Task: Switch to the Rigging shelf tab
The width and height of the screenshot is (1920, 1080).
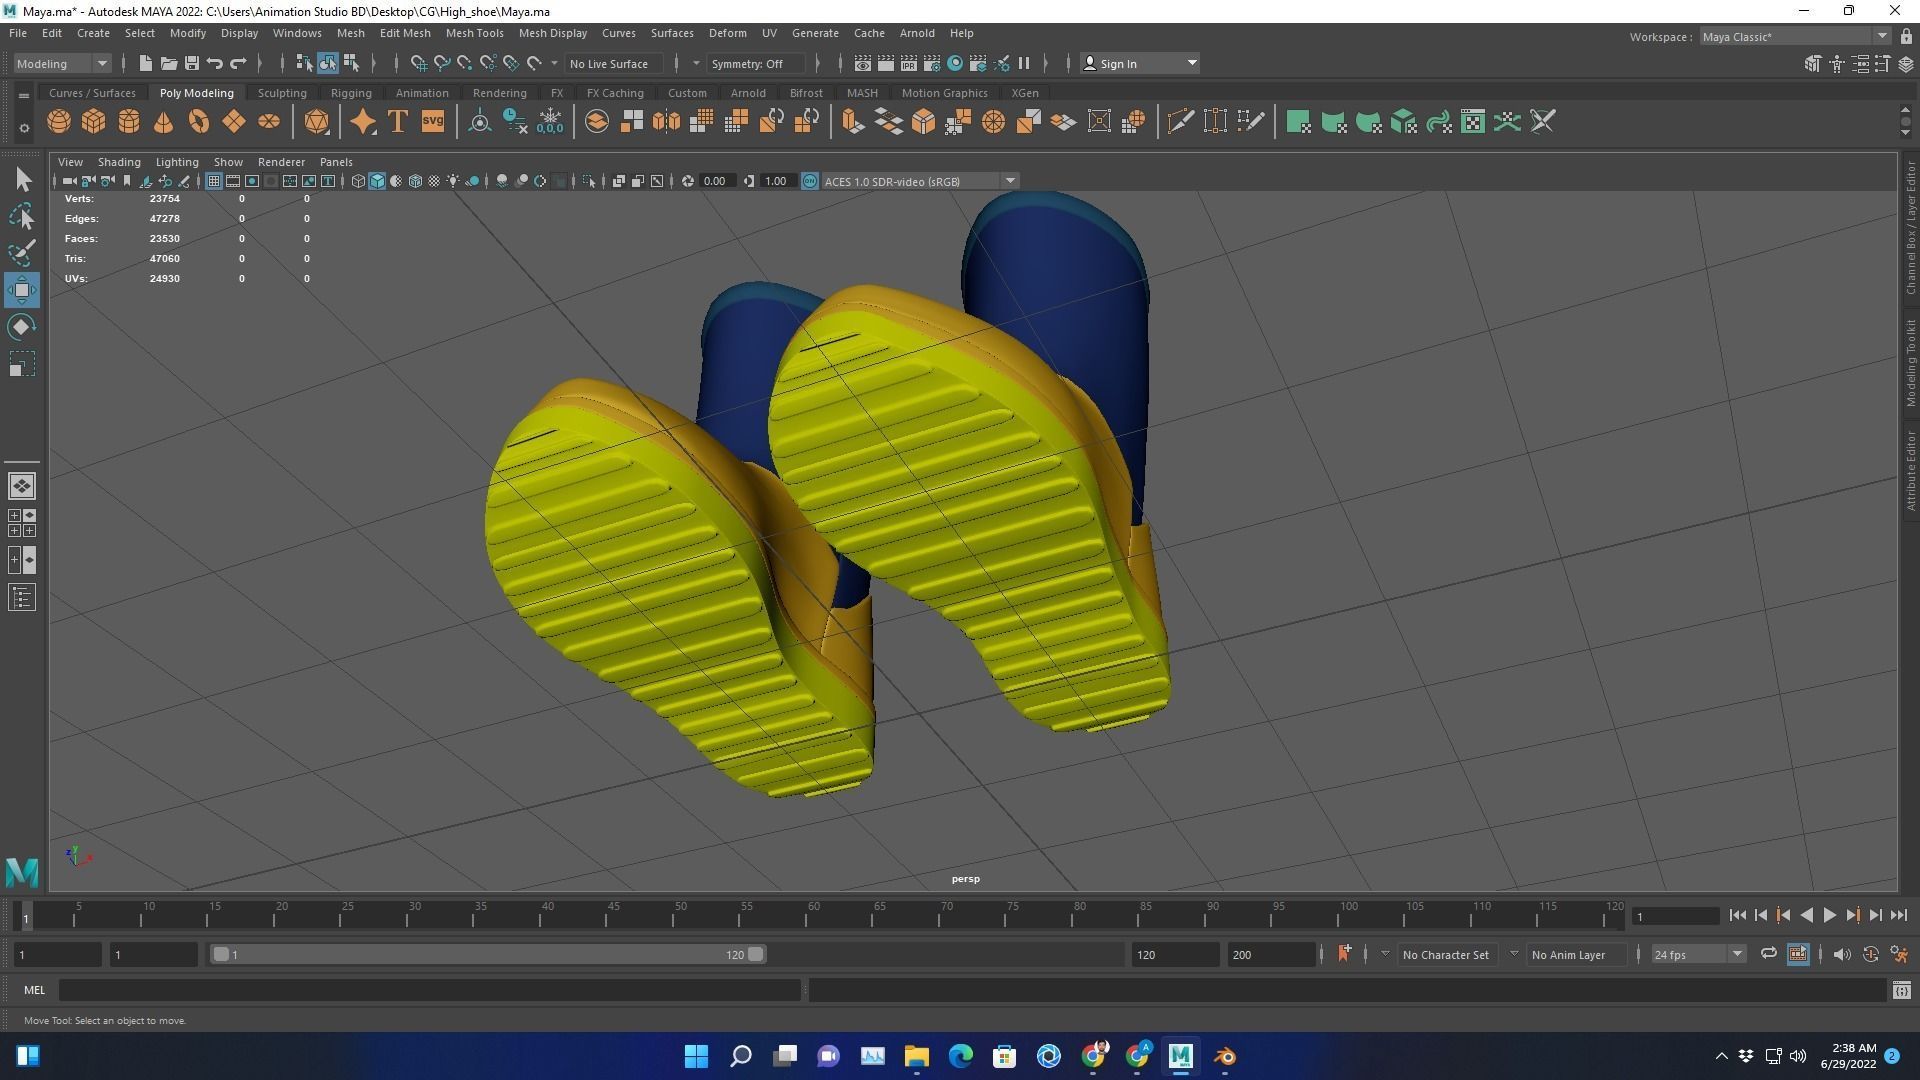Action: tap(351, 93)
